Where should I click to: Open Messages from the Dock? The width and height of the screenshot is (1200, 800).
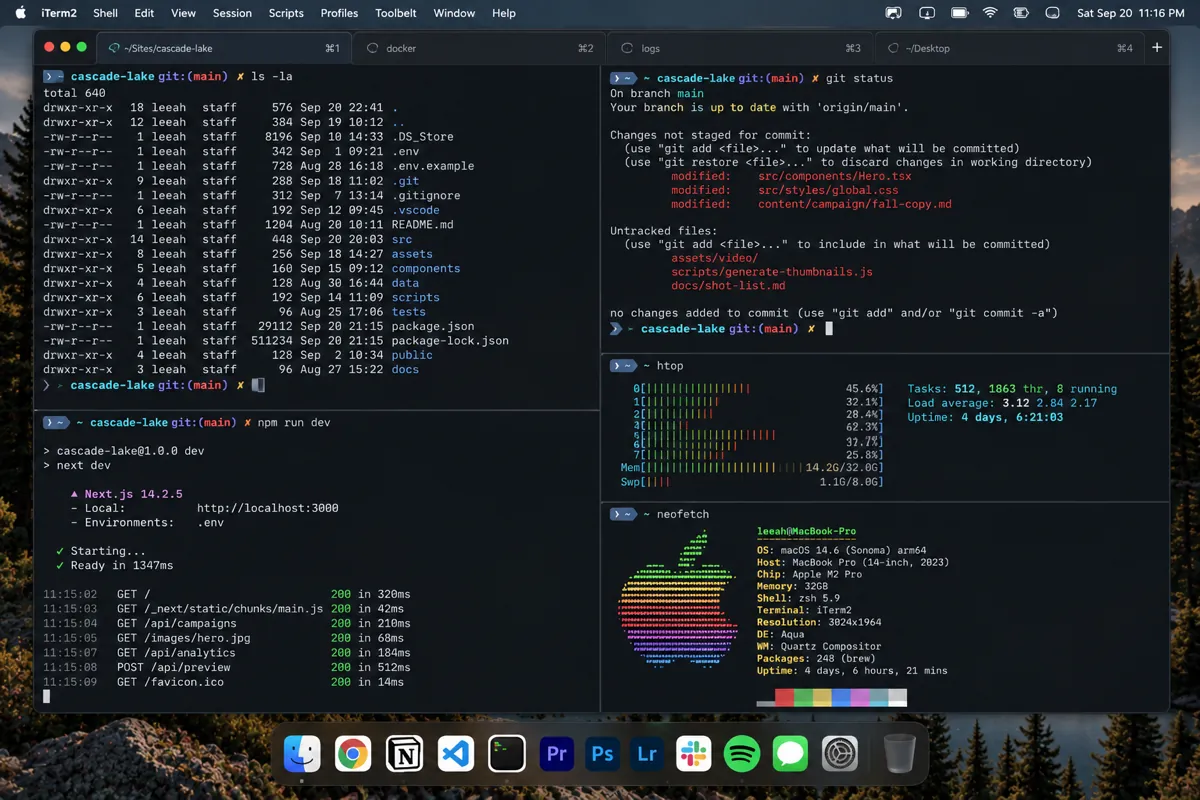(790, 754)
